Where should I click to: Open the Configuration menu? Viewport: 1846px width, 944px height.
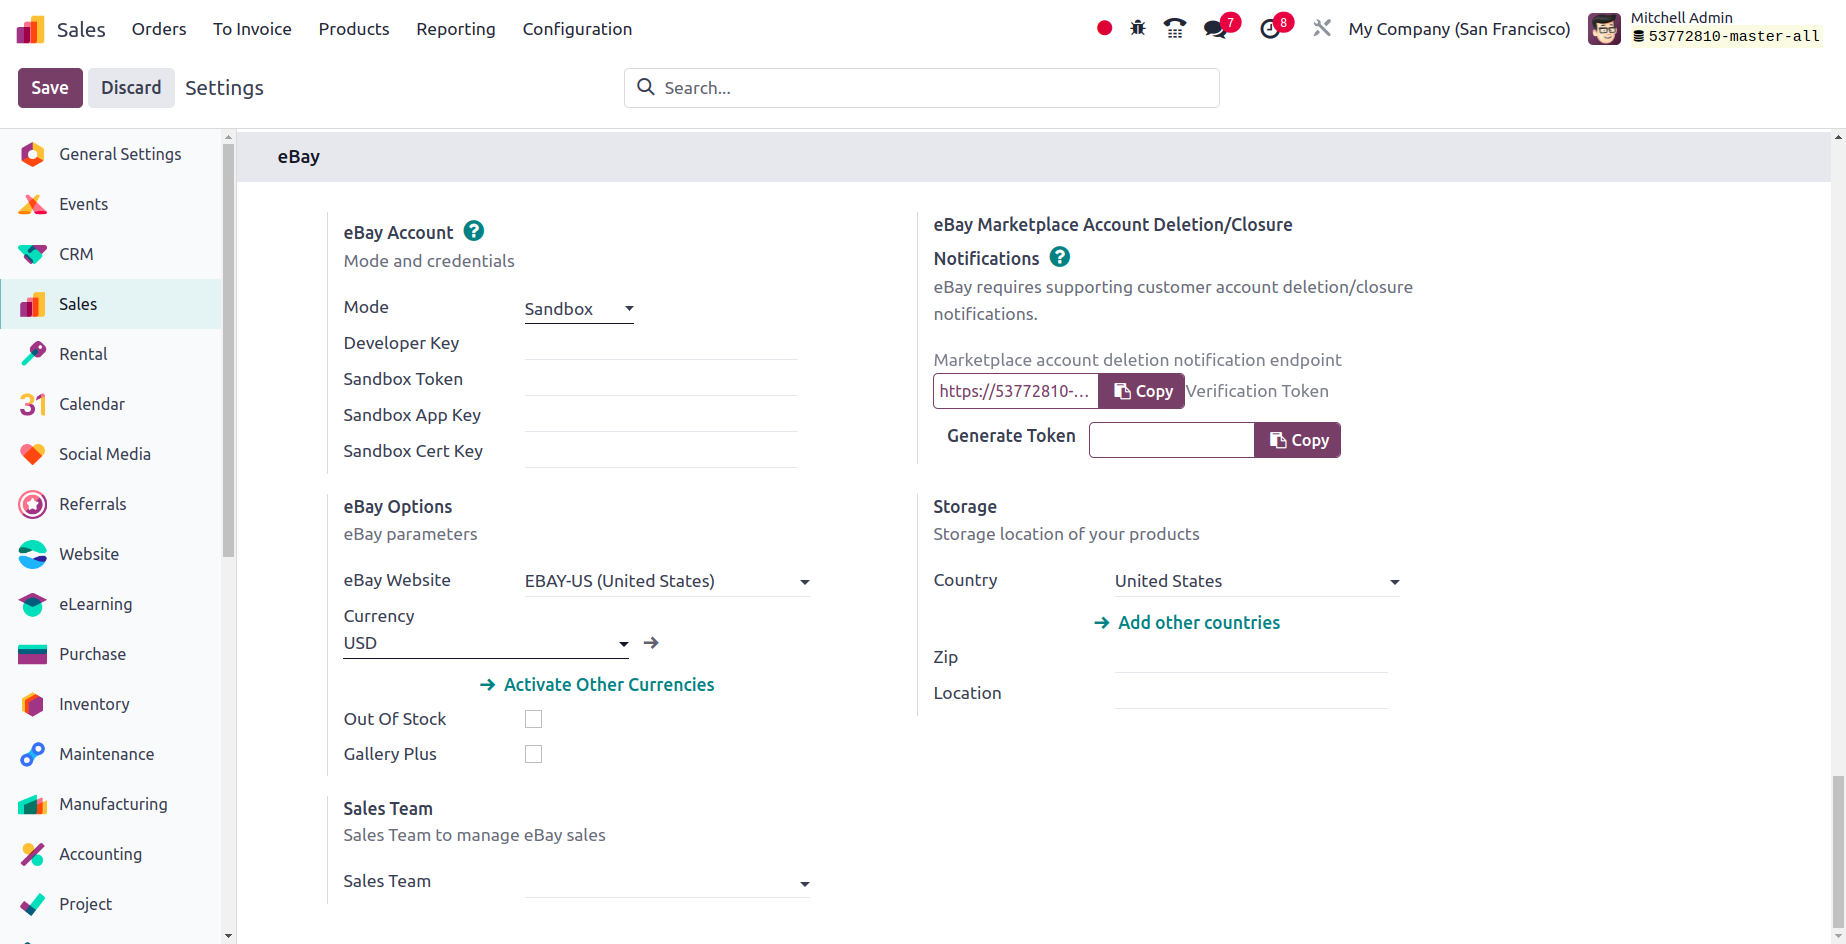point(577,29)
